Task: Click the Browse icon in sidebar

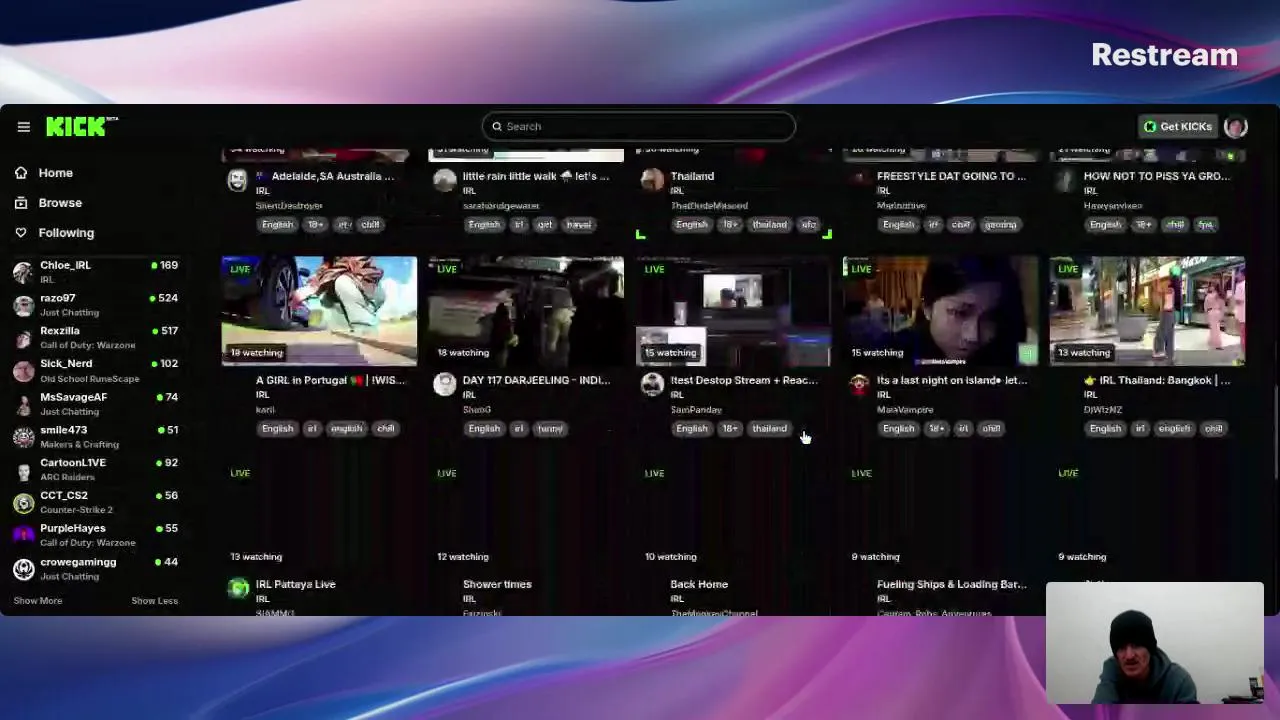Action: 21,203
